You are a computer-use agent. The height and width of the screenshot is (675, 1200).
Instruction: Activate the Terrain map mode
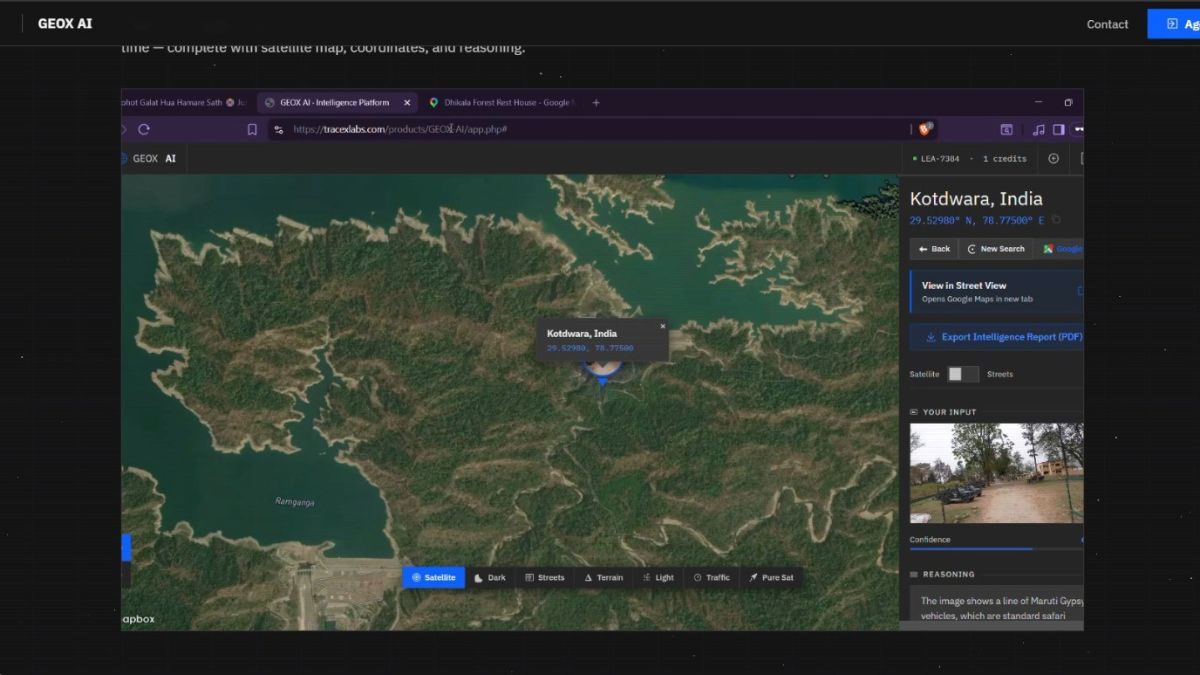(603, 577)
